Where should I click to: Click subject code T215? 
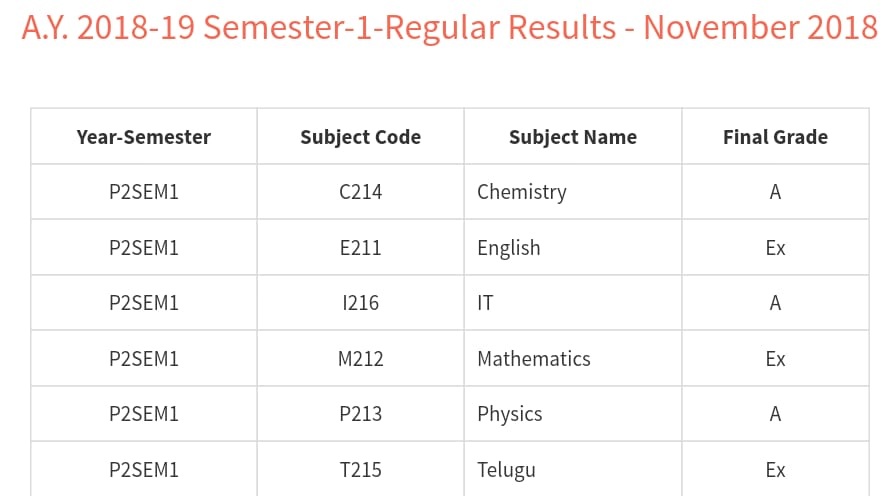click(x=360, y=470)
